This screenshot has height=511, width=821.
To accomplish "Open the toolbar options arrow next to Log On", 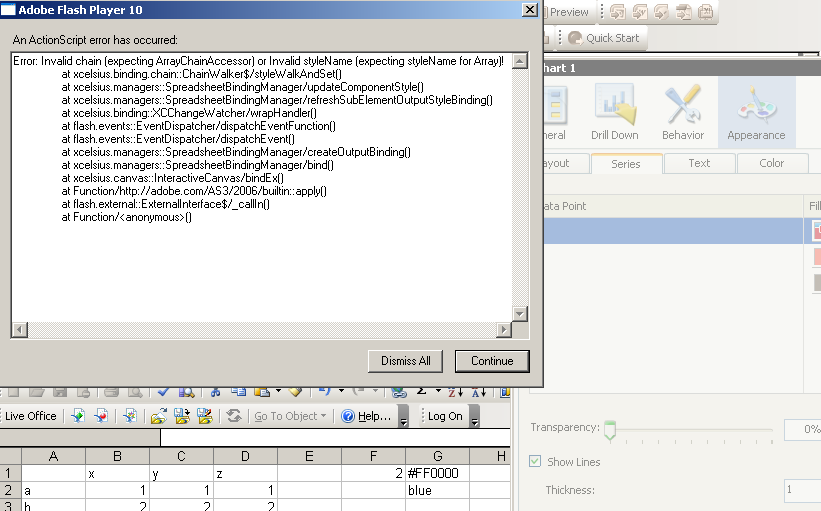I will click(x=474, y=417).
